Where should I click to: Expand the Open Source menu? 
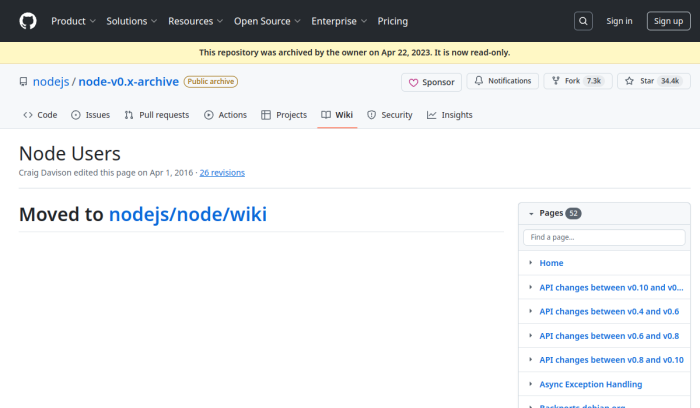(x=267, y=21)
